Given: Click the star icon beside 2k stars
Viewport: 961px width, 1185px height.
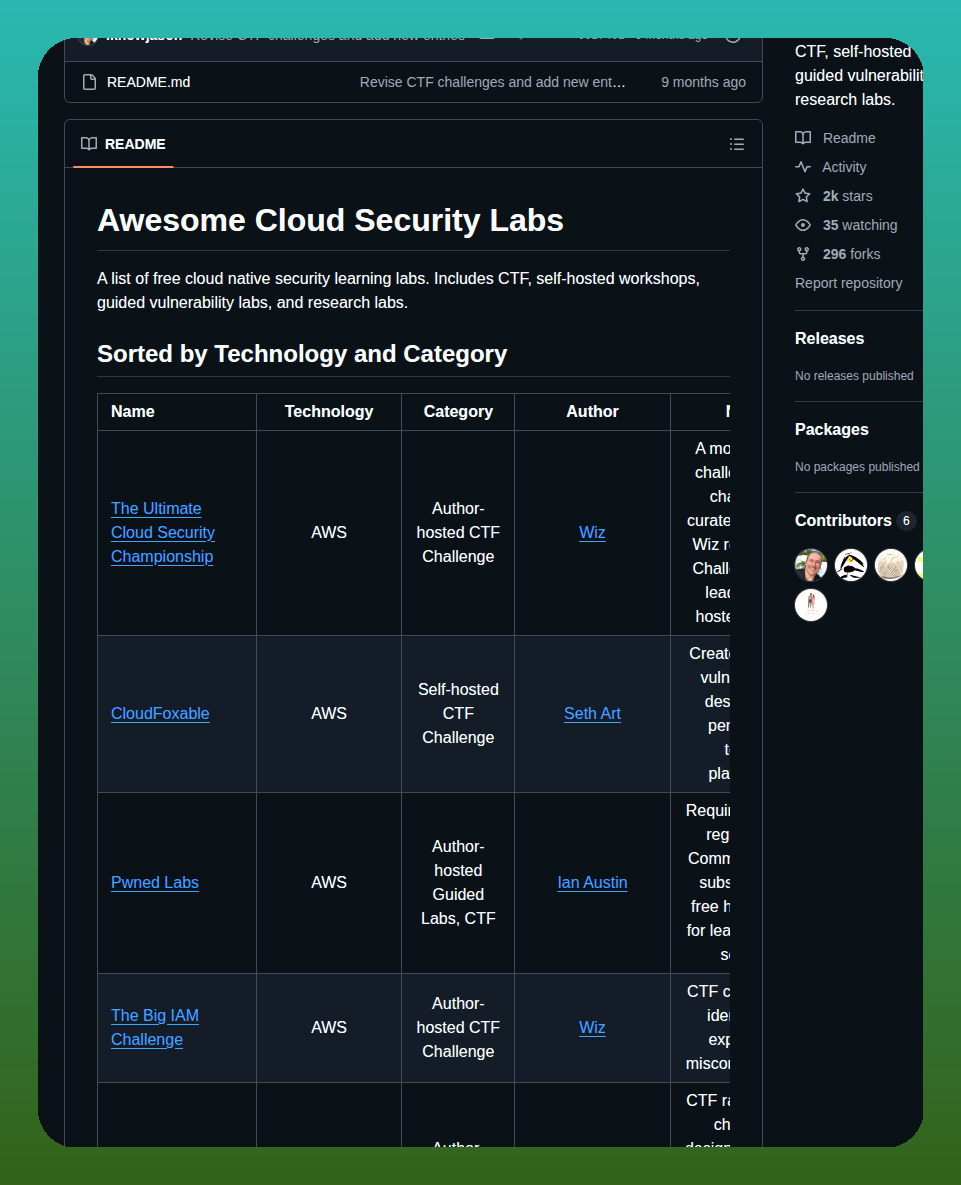Looking at the screenshot, I should coord(803,196).
